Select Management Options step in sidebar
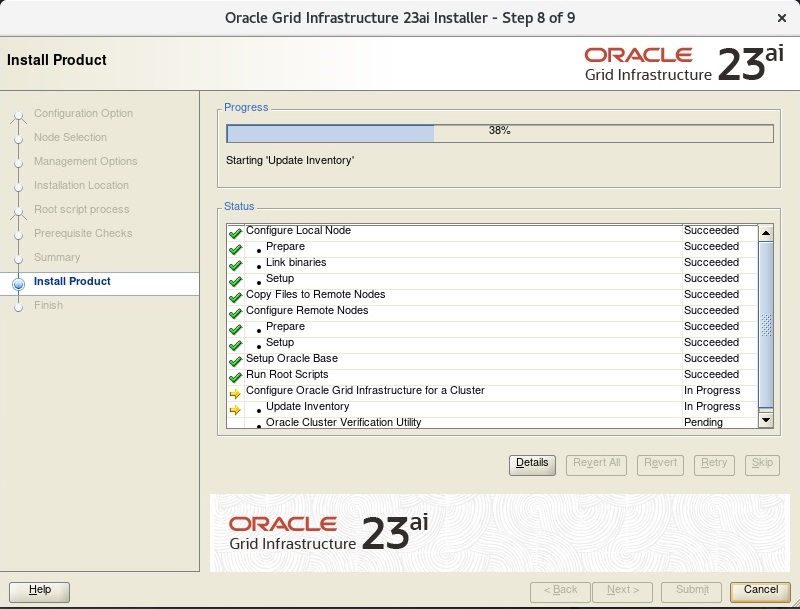Viewport: 800px width, 609px height. (85, 161)
